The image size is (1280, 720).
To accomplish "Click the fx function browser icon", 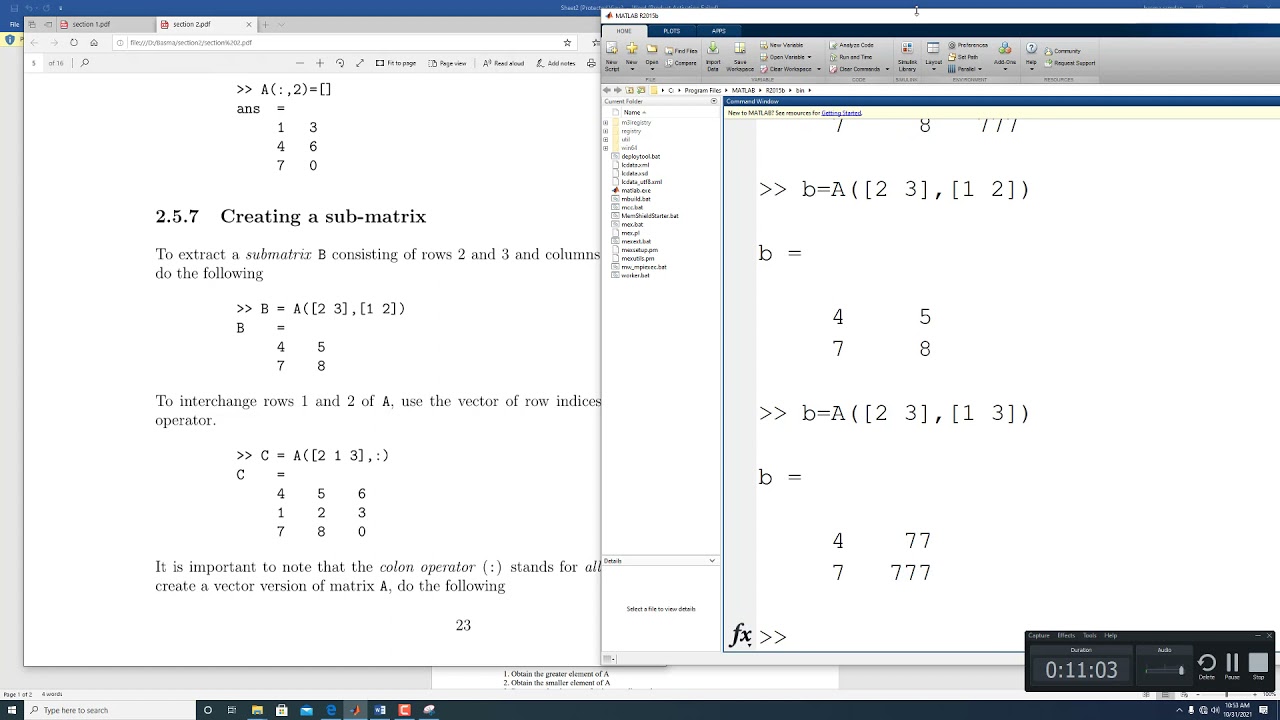I will pos(741,635).
